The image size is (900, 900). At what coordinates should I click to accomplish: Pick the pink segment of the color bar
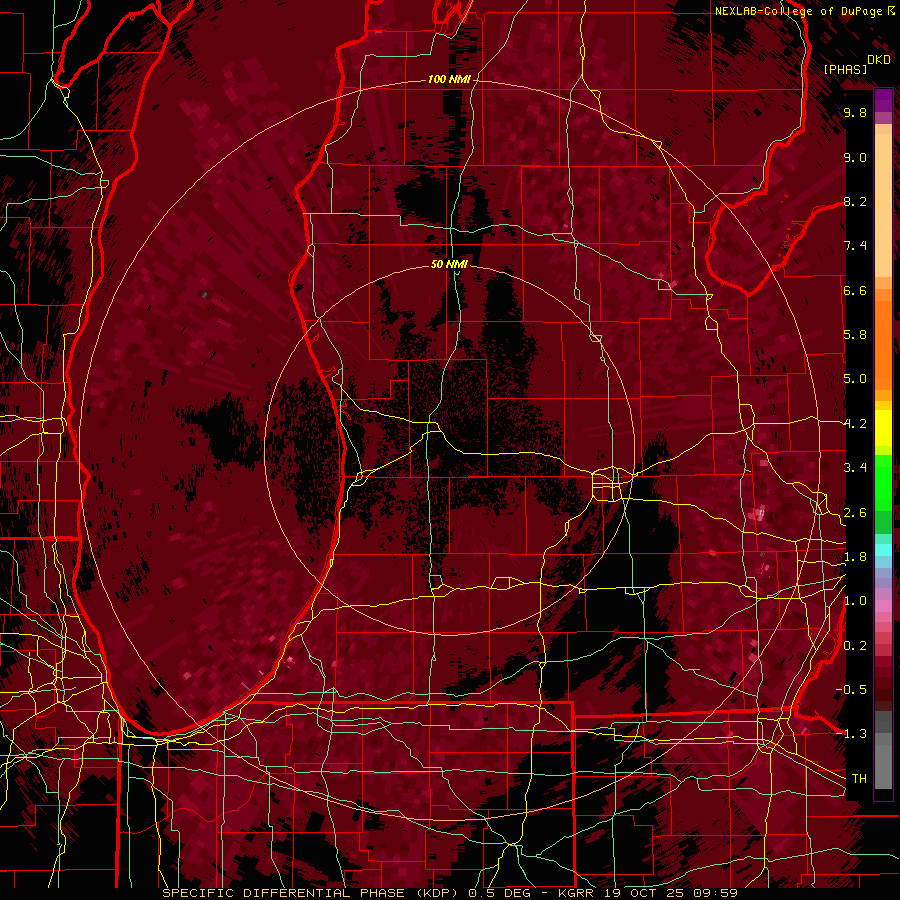click(883, 606)
